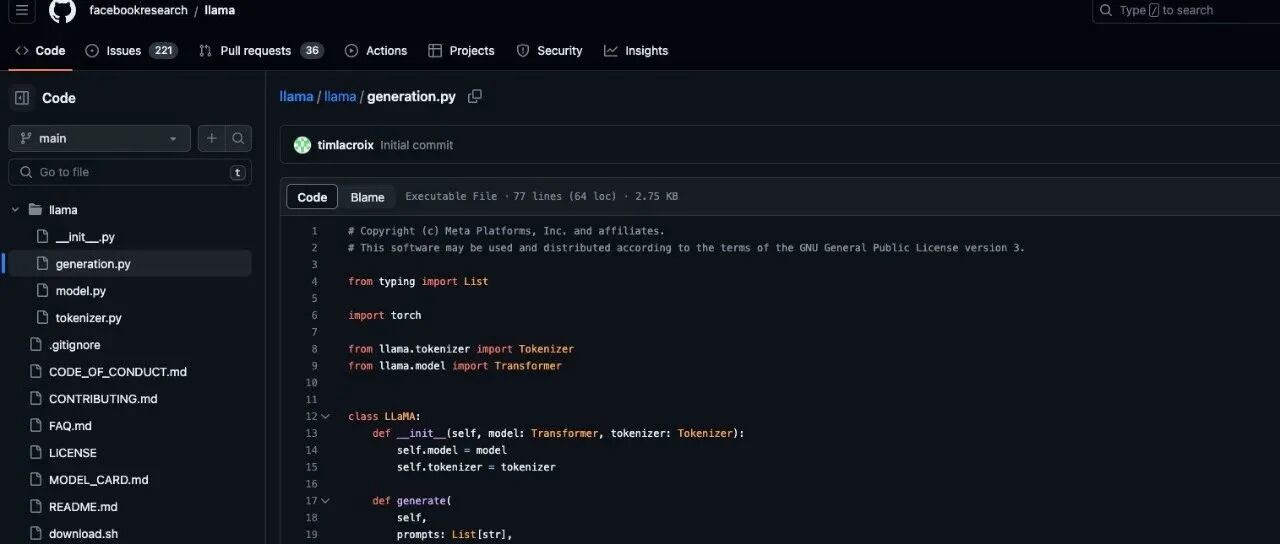Copy path icon next to generation.py
Viewport: 1280px width, 544px height.
tap(475, 96)
